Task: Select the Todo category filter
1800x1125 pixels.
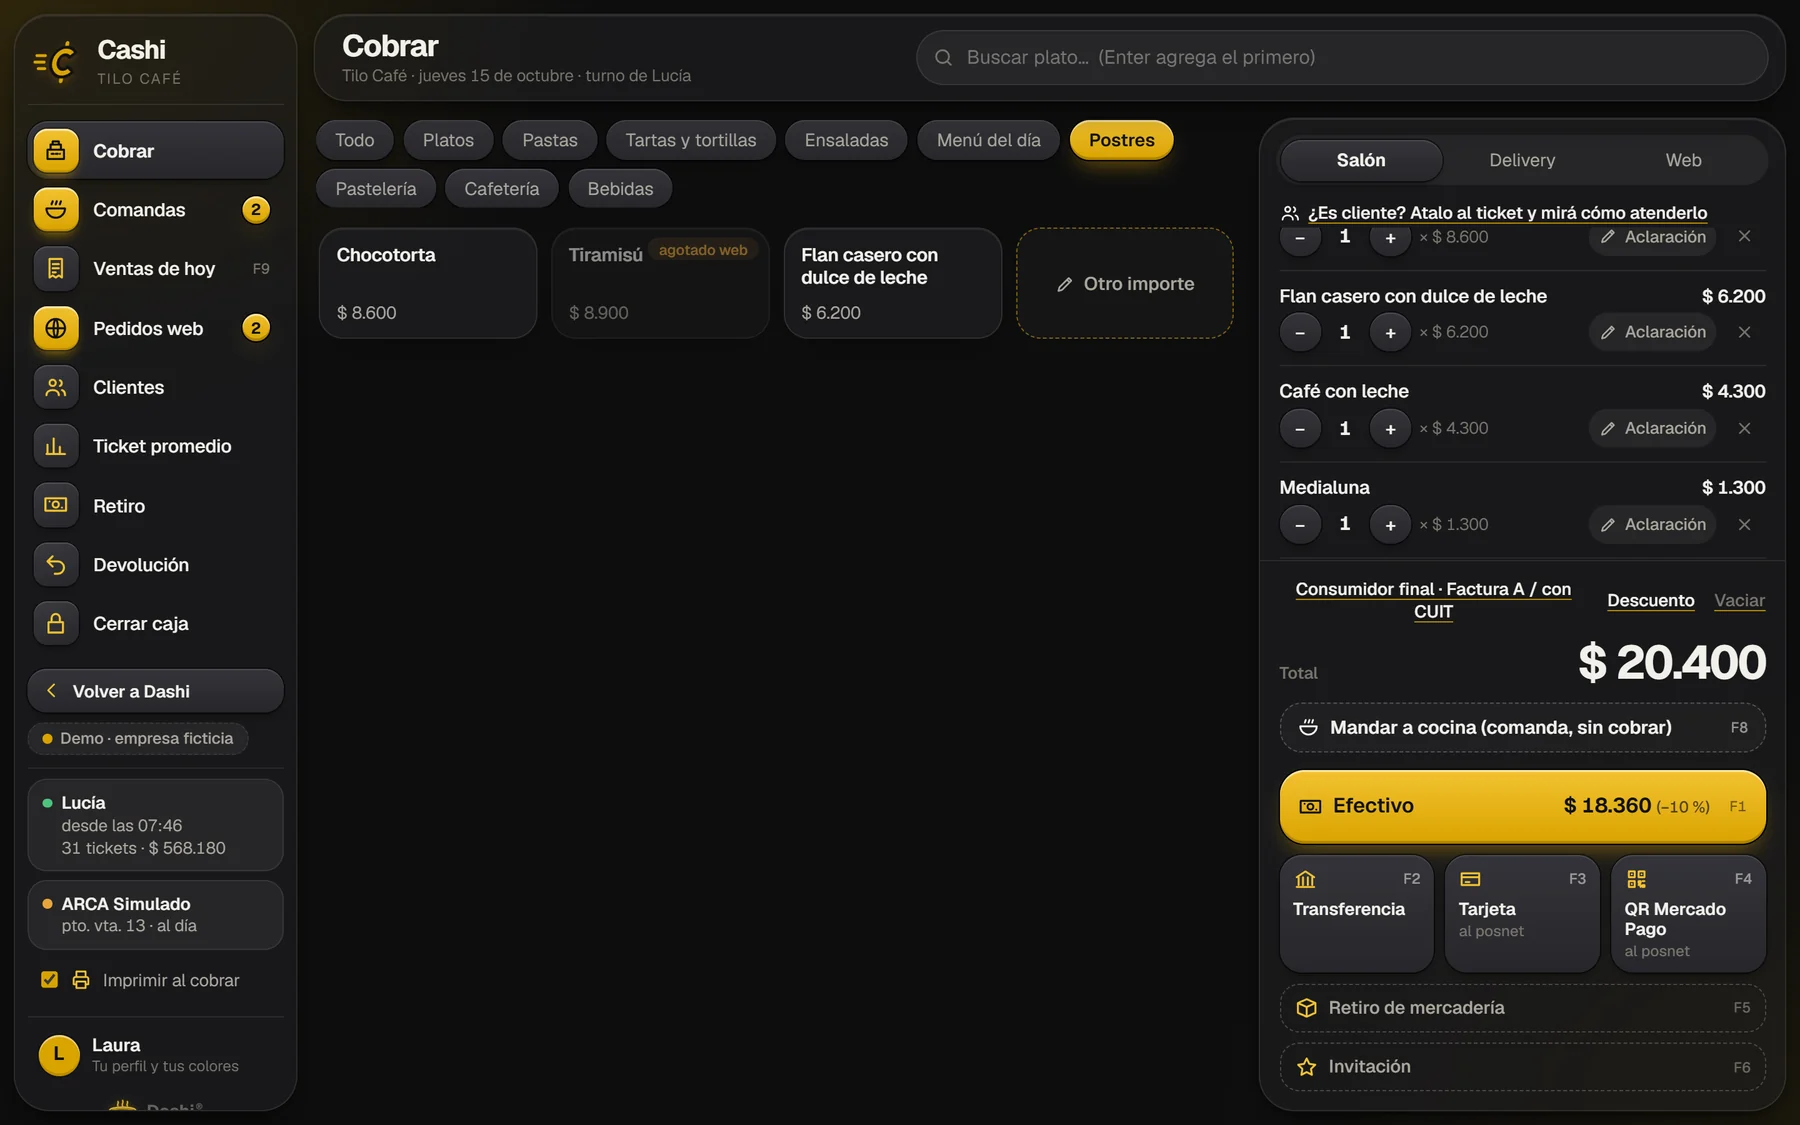Action: point(355,140)
